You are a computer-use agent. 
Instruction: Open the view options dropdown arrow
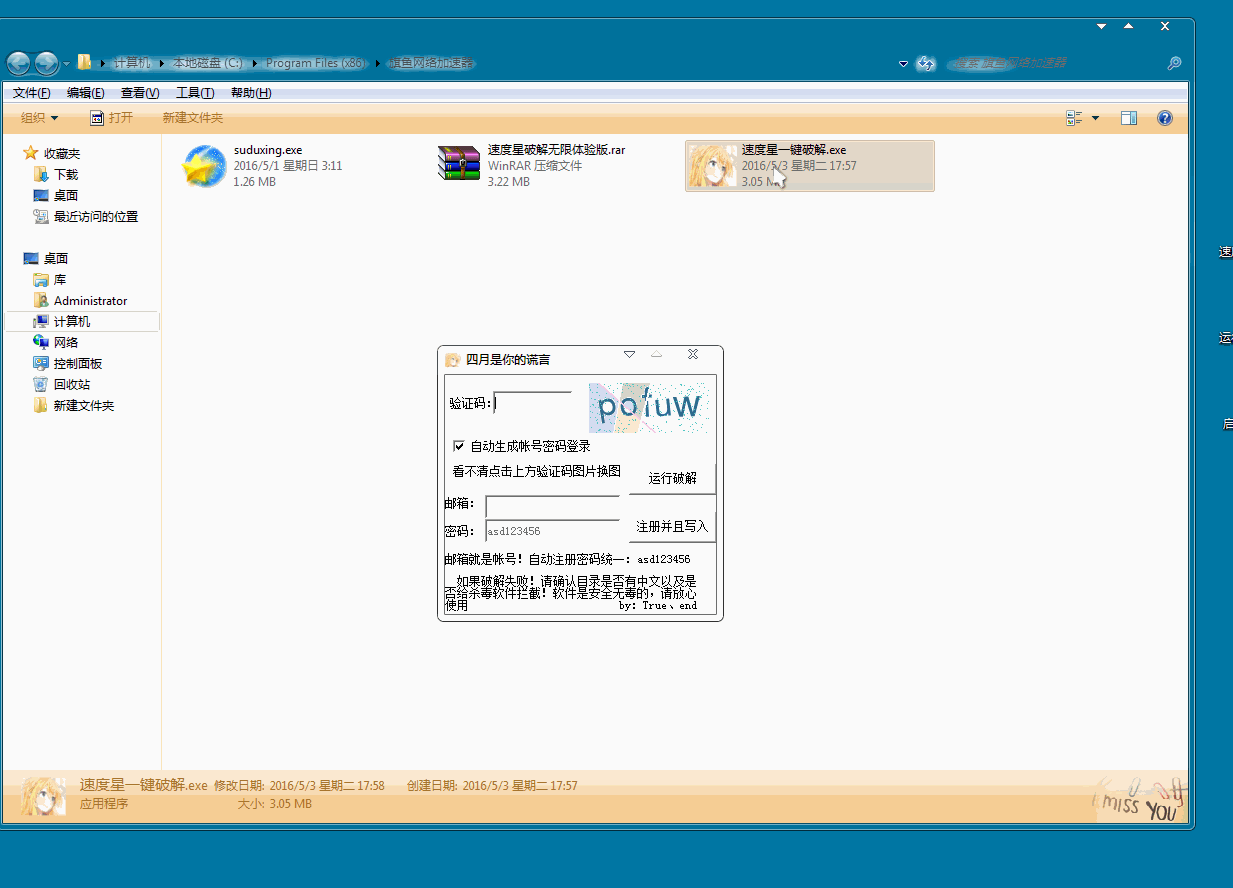point(1095,118)
